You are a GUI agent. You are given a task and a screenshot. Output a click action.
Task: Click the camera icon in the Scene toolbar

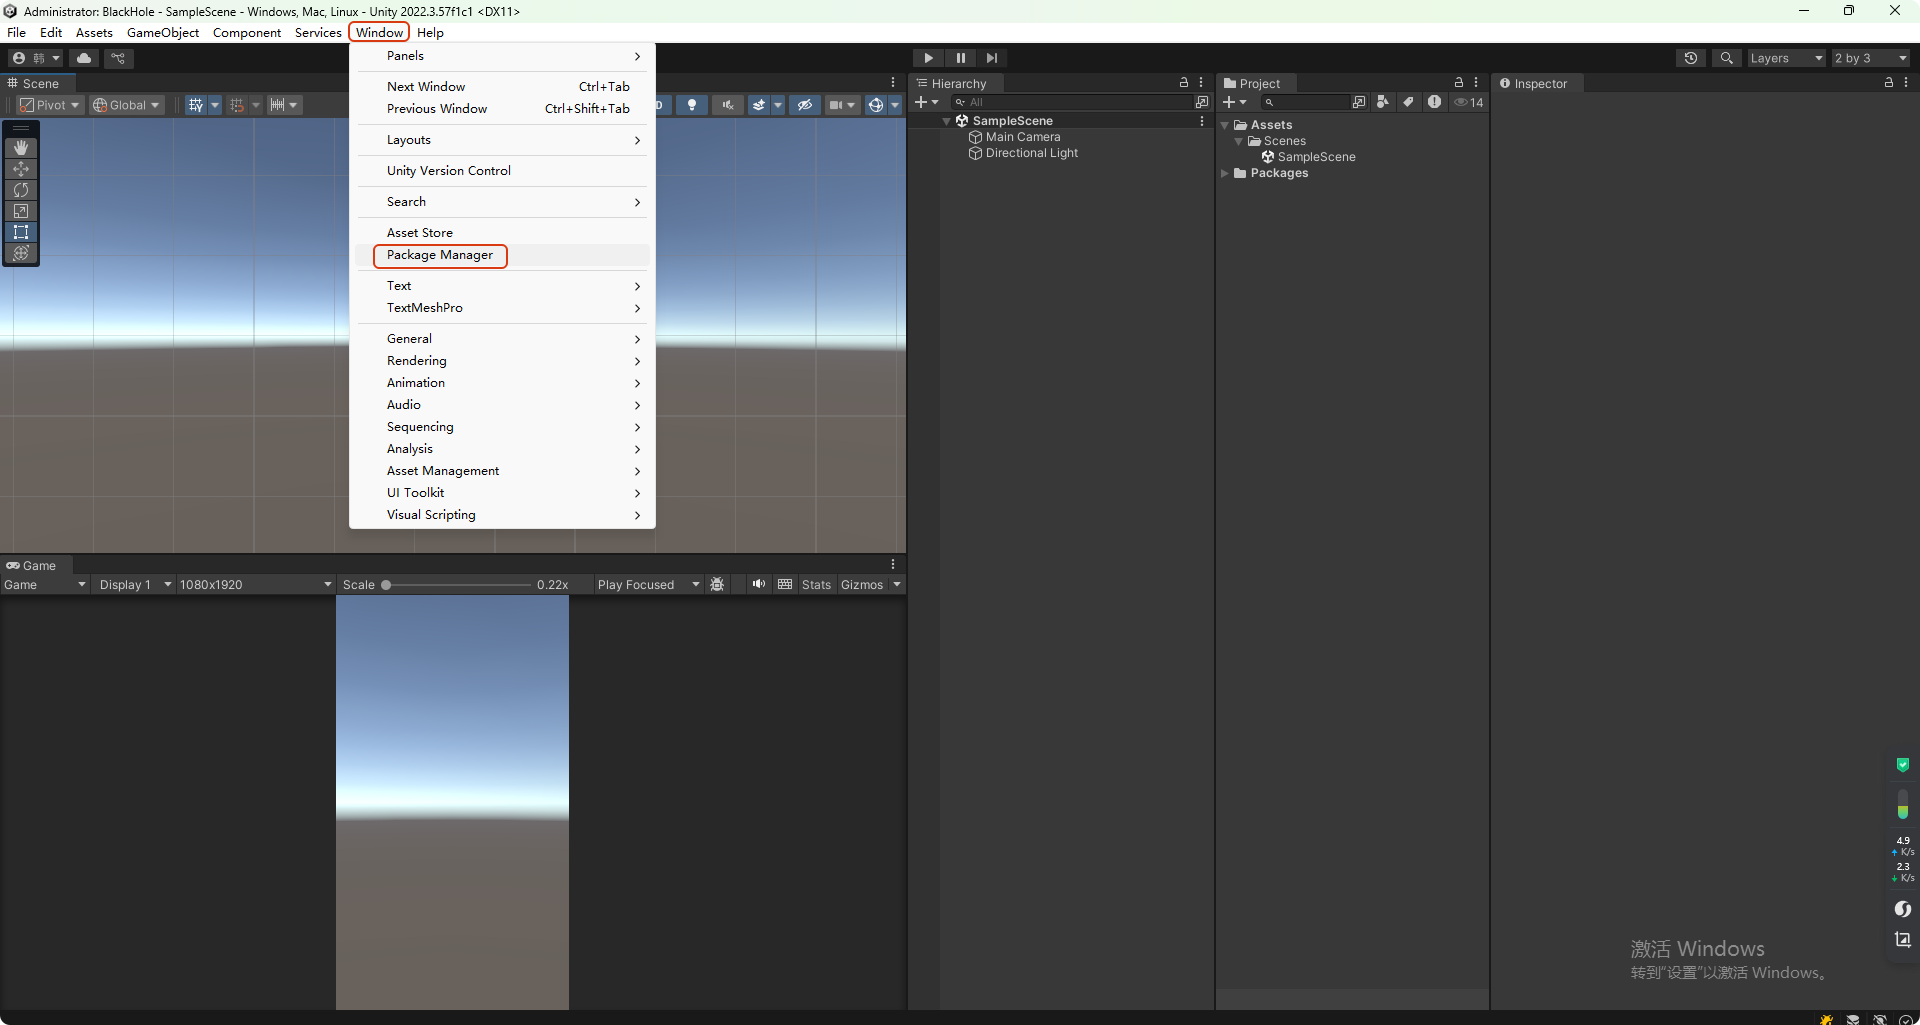click(837, 104)
